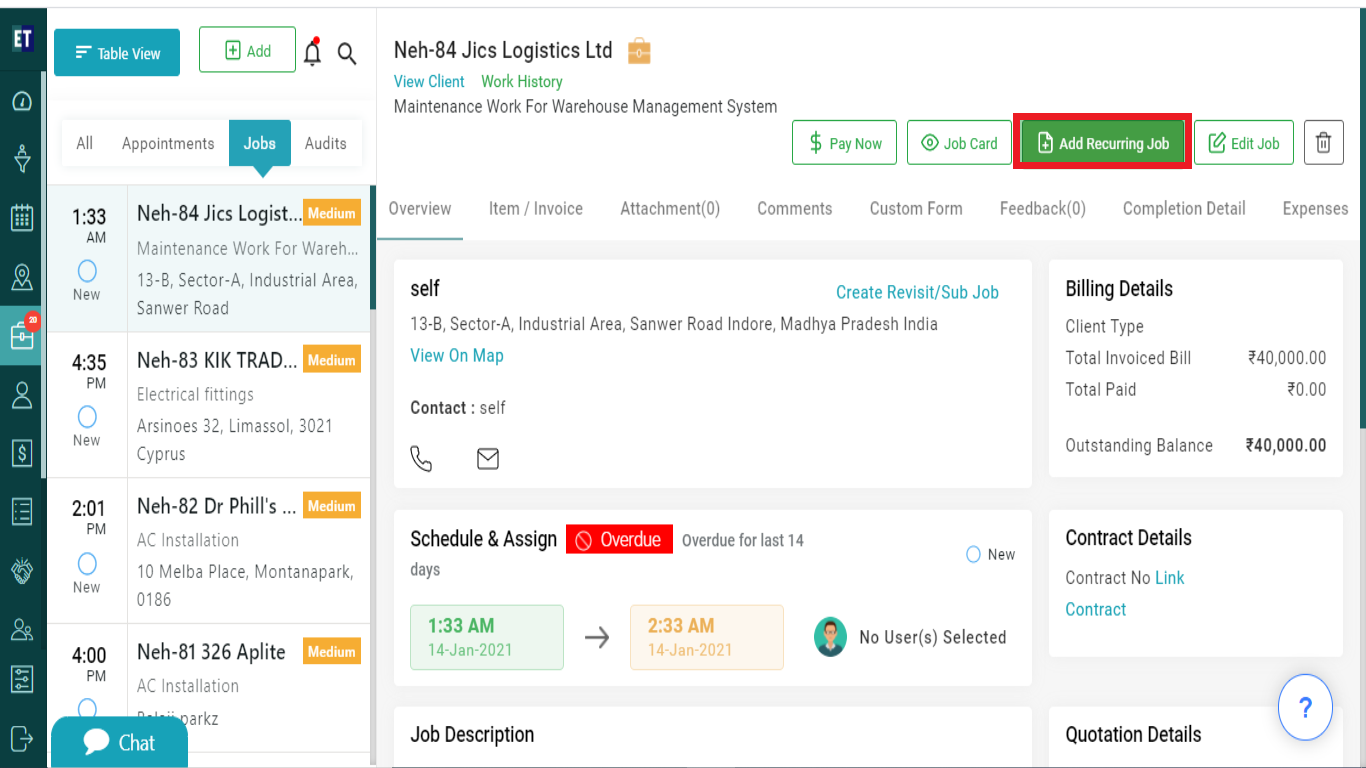Screen dimensions: 1366x768
Task: Click Add Recurring Job button
Action: (x=1102, y=143)
